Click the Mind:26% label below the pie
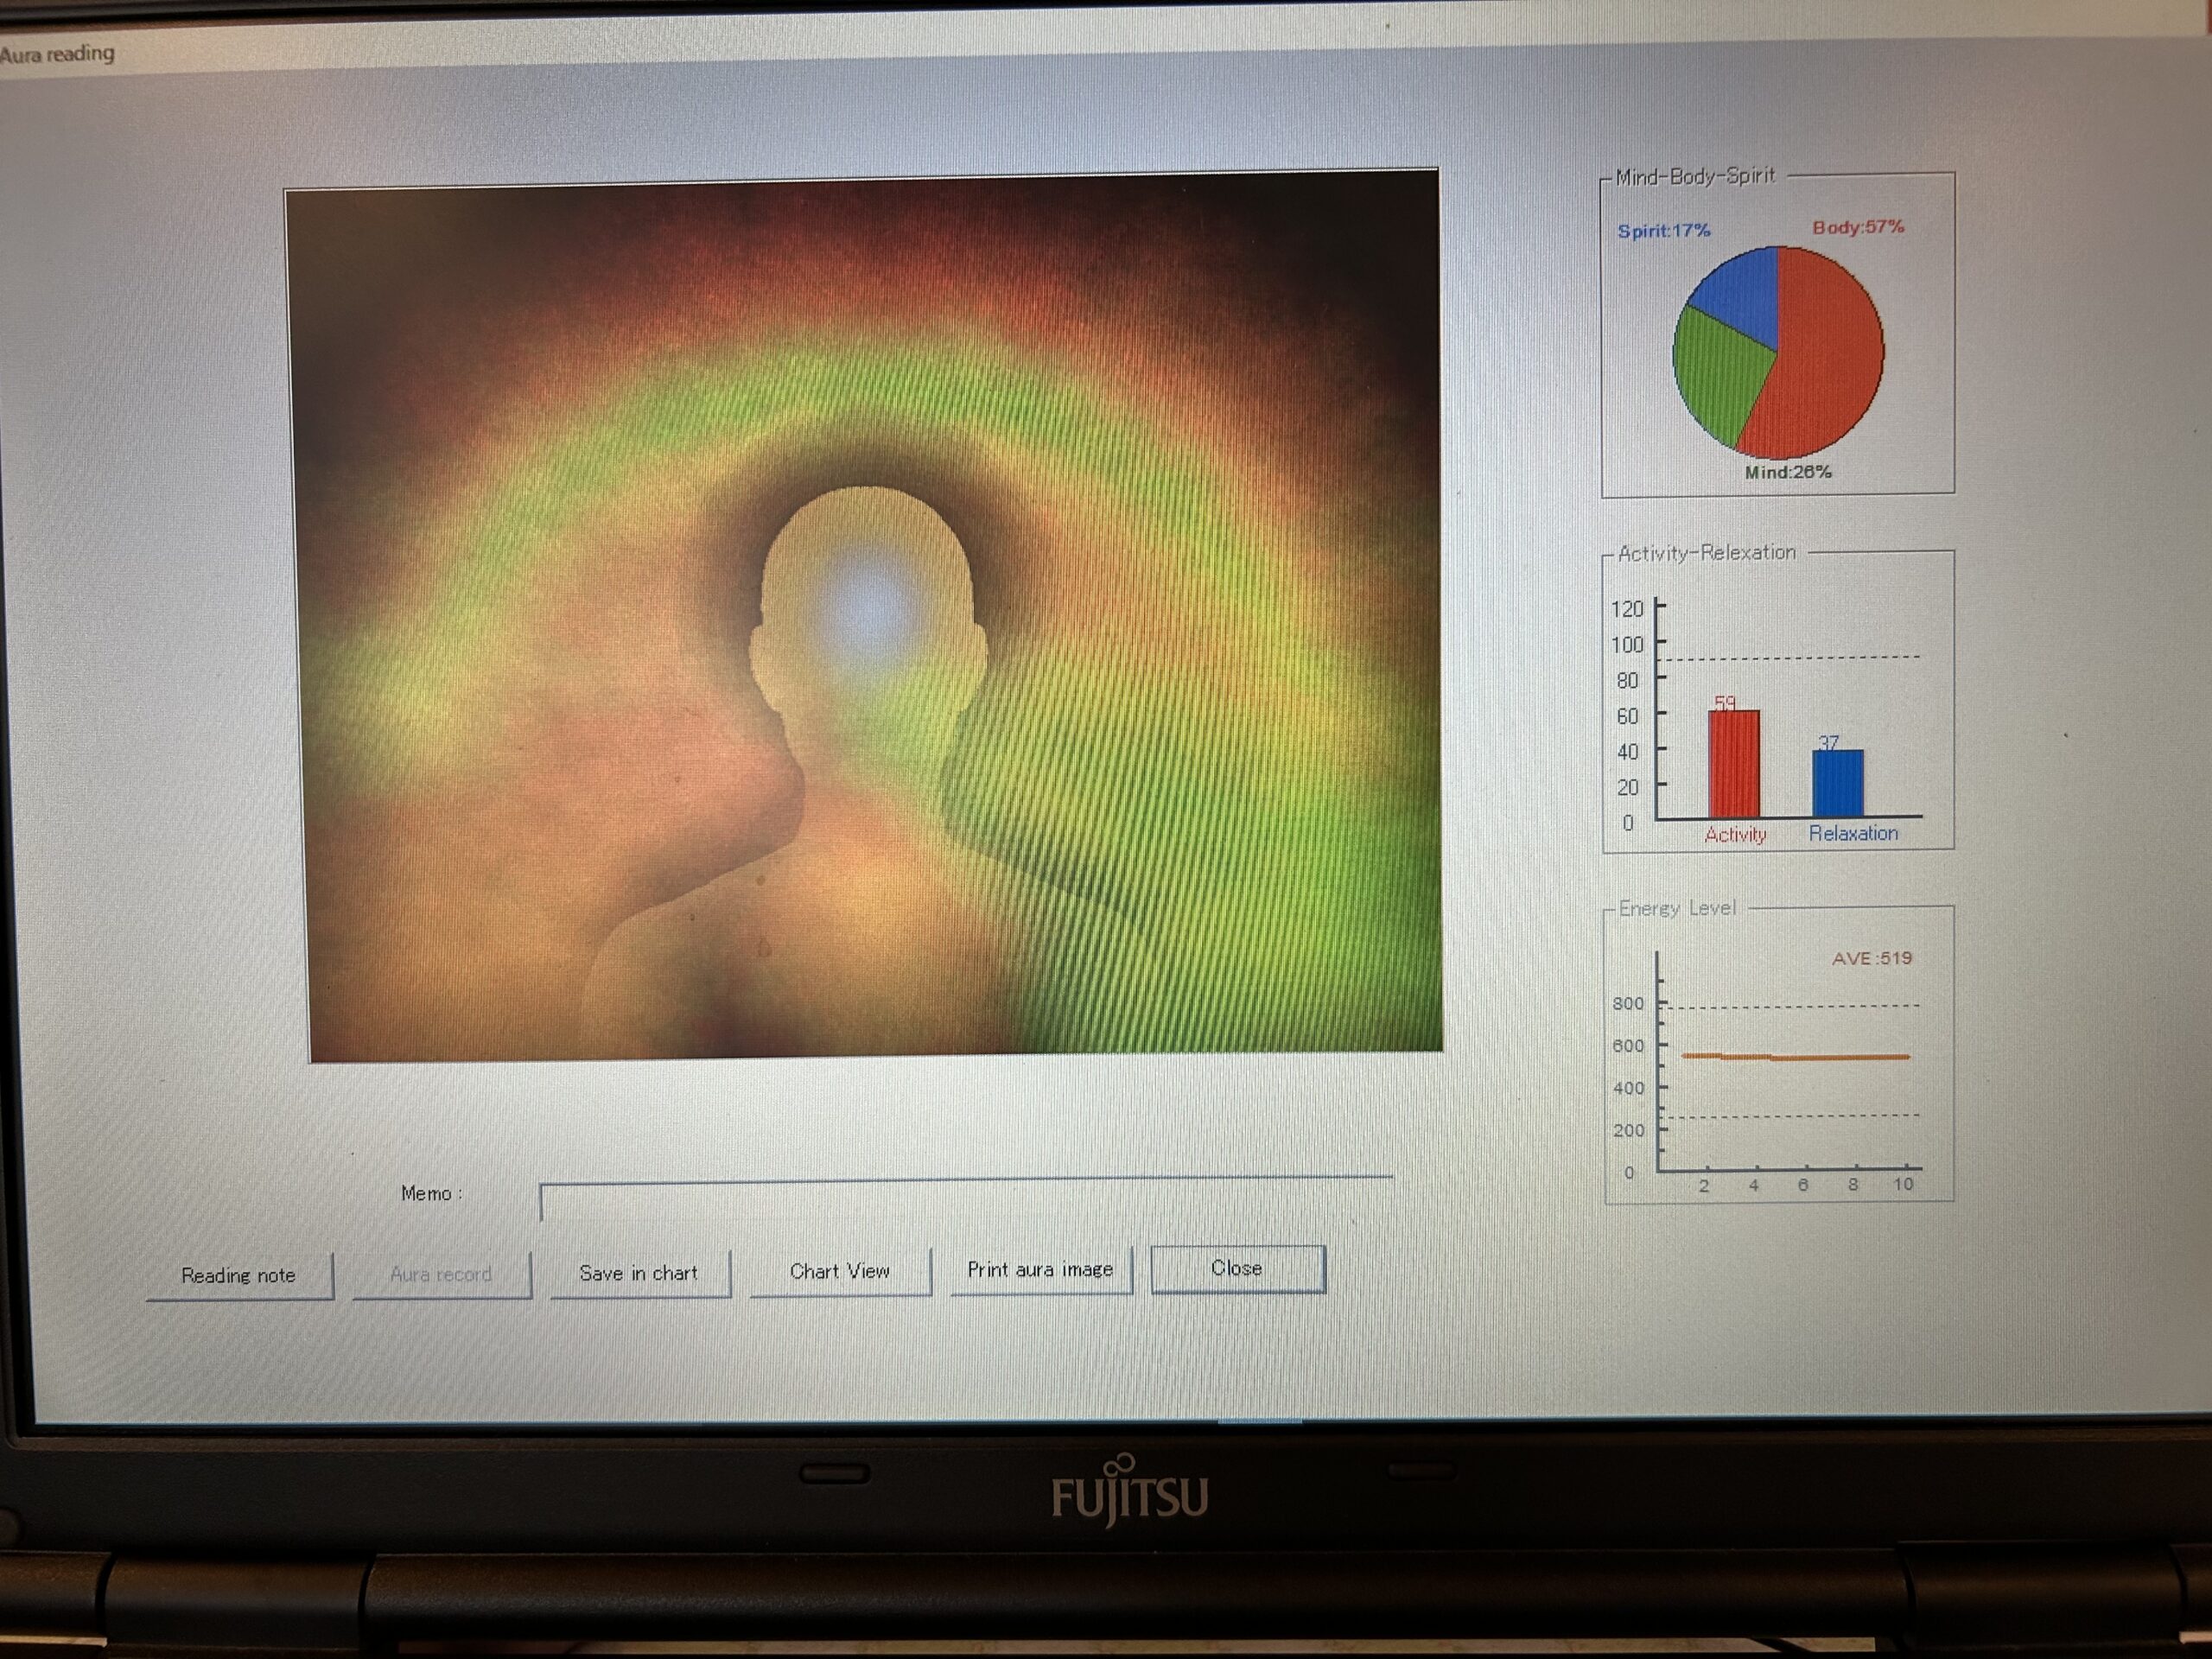The width and height of the screenshot is (2212, 1659). (1788, 472)
